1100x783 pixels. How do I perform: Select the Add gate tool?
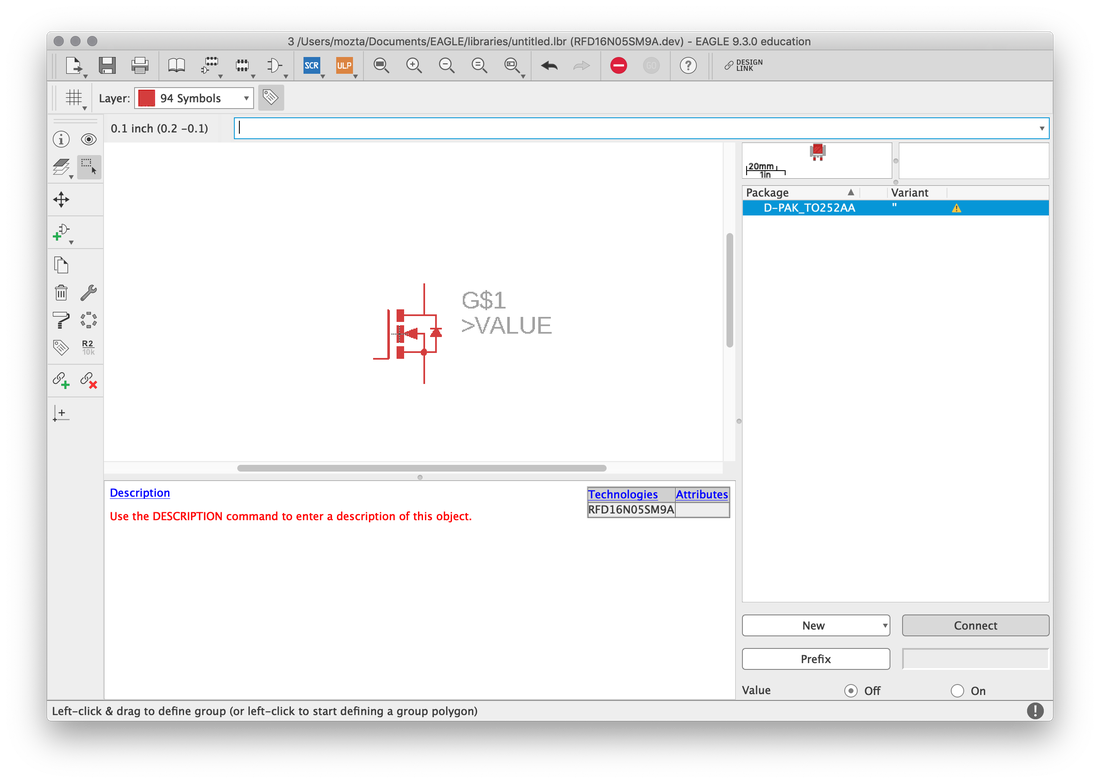tap(62, 233)
